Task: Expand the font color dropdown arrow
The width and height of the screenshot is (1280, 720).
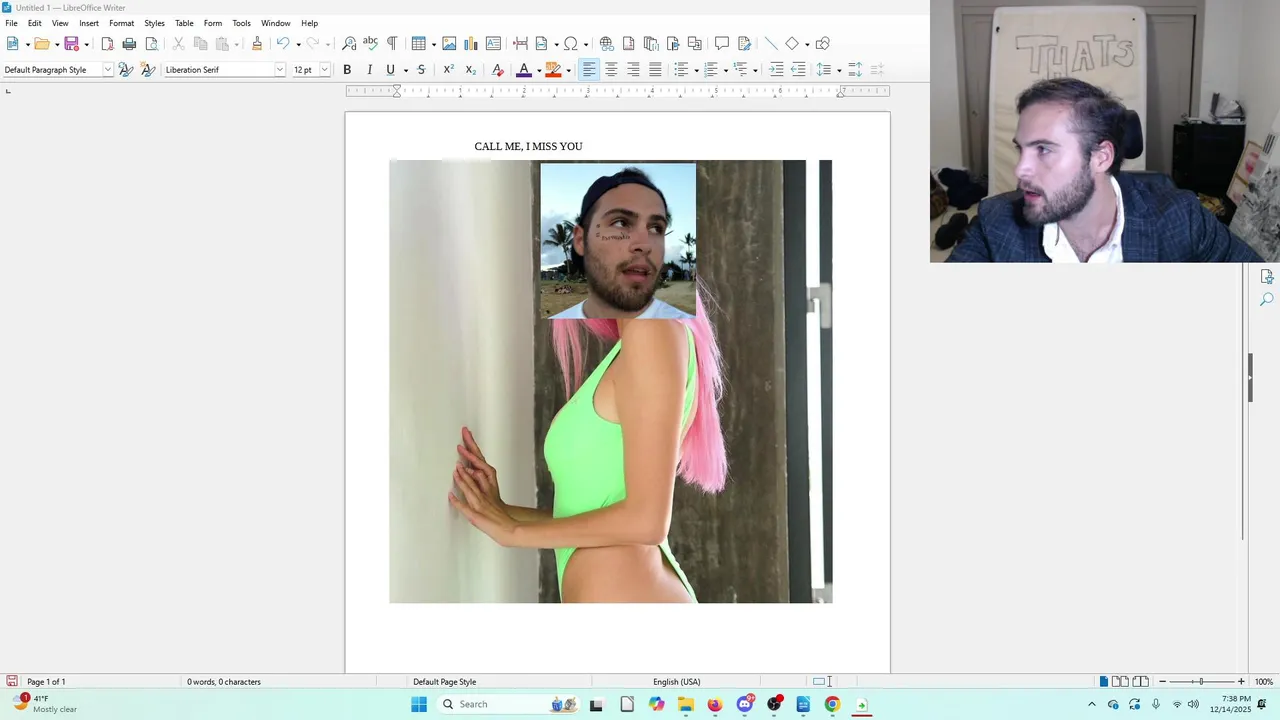Action: pos(539,70)
